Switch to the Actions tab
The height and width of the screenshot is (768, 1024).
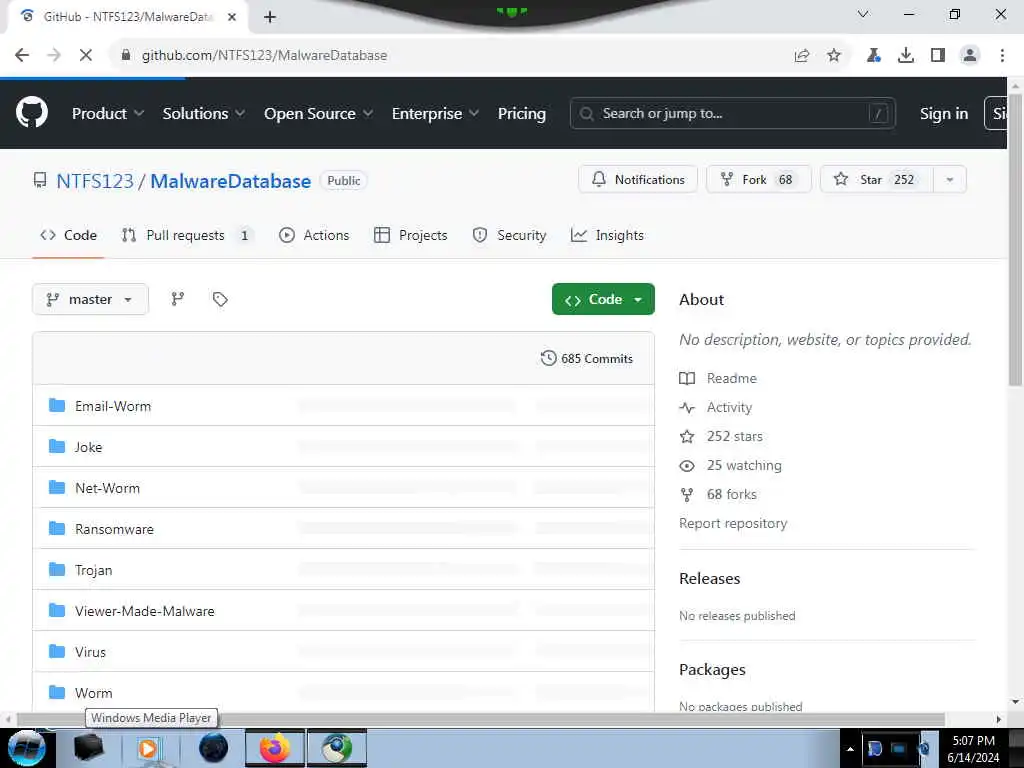[314, 235]
